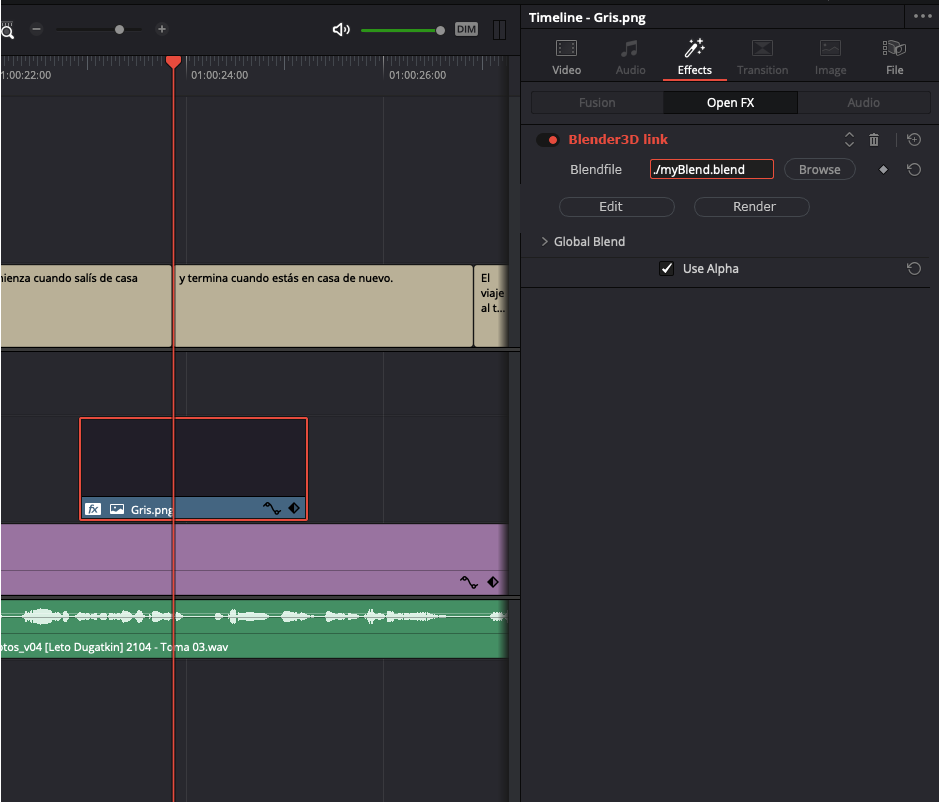Image resolution: width=939 pixels, height=802 pixels.
Task: Click ruler at 01:00:24:00
Action: (x=219, y=75)
